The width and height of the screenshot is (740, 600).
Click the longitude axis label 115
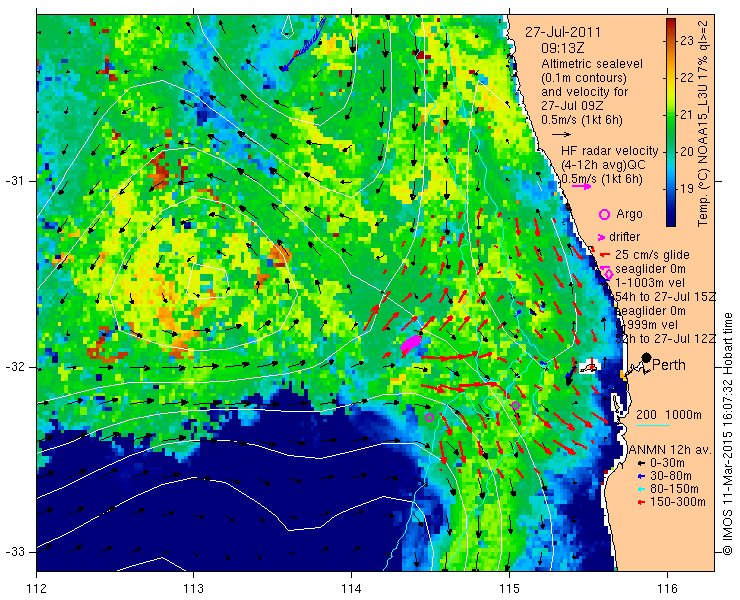coord(509,589)
